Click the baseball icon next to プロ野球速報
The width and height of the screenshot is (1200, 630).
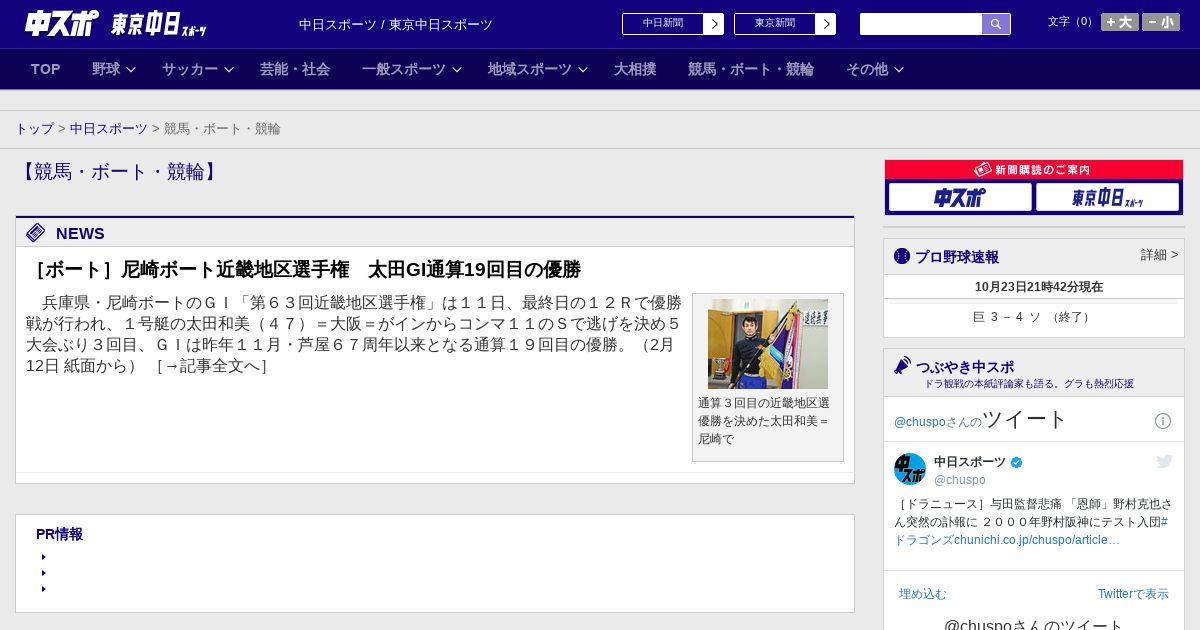point(902,256)
